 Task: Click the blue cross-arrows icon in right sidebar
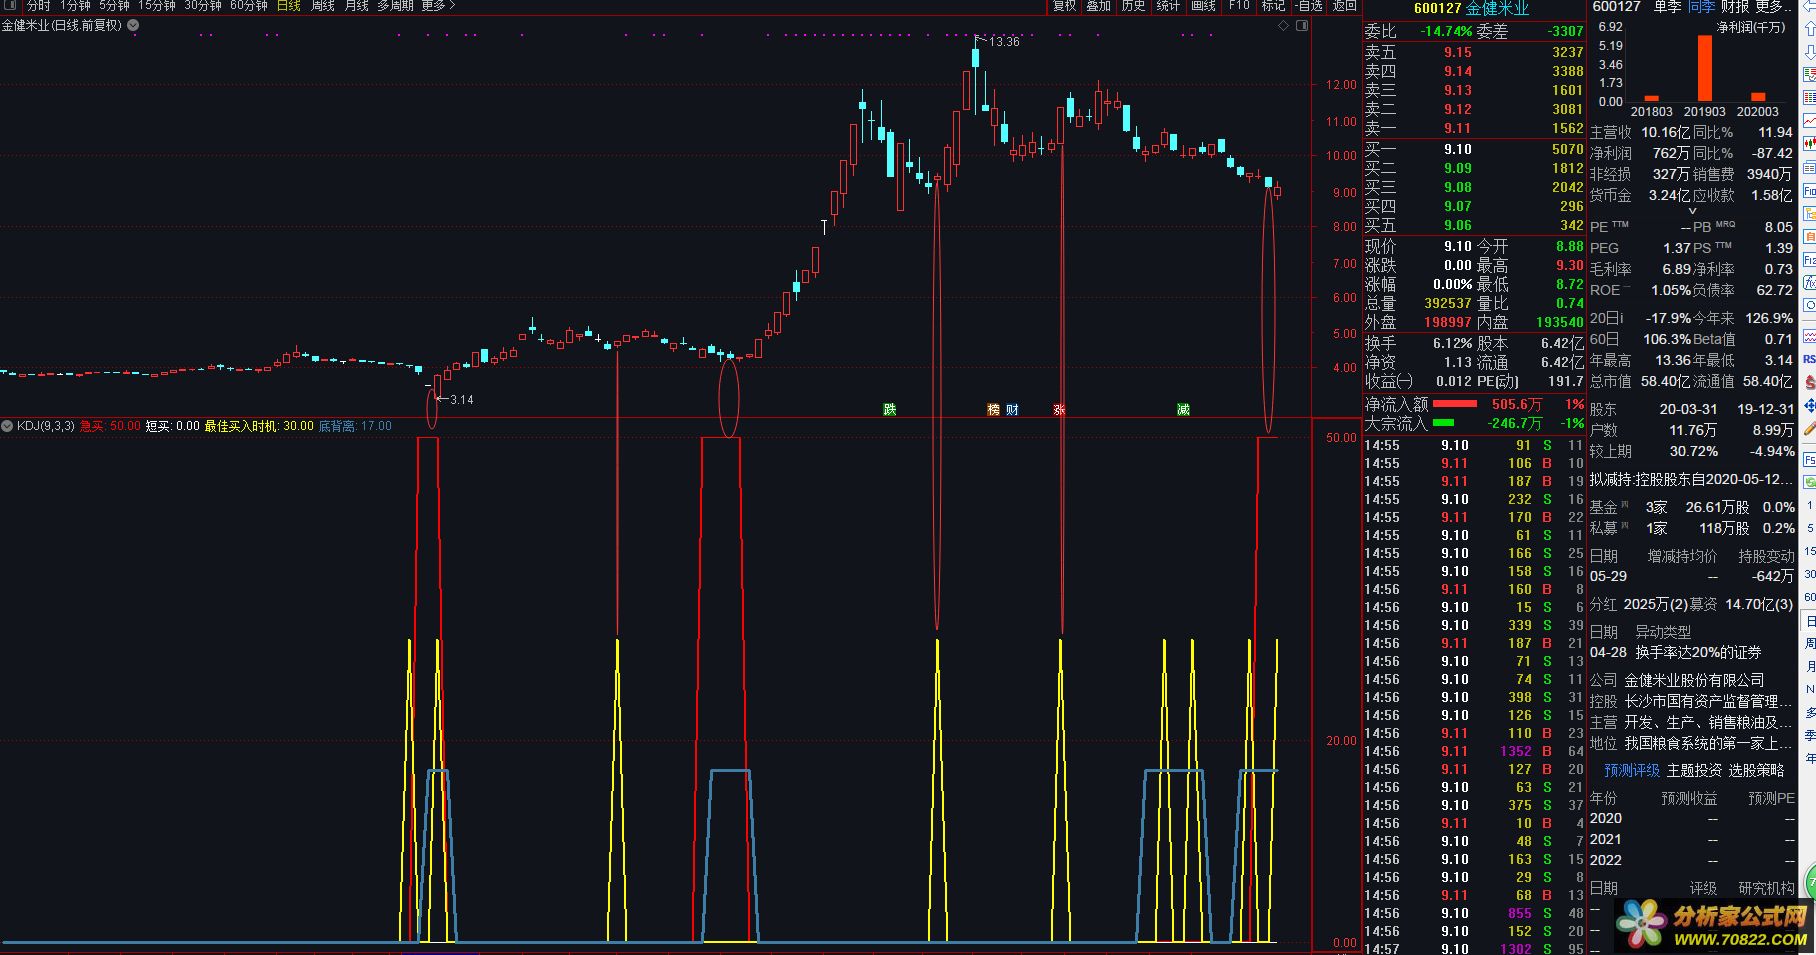point(1809,406)
